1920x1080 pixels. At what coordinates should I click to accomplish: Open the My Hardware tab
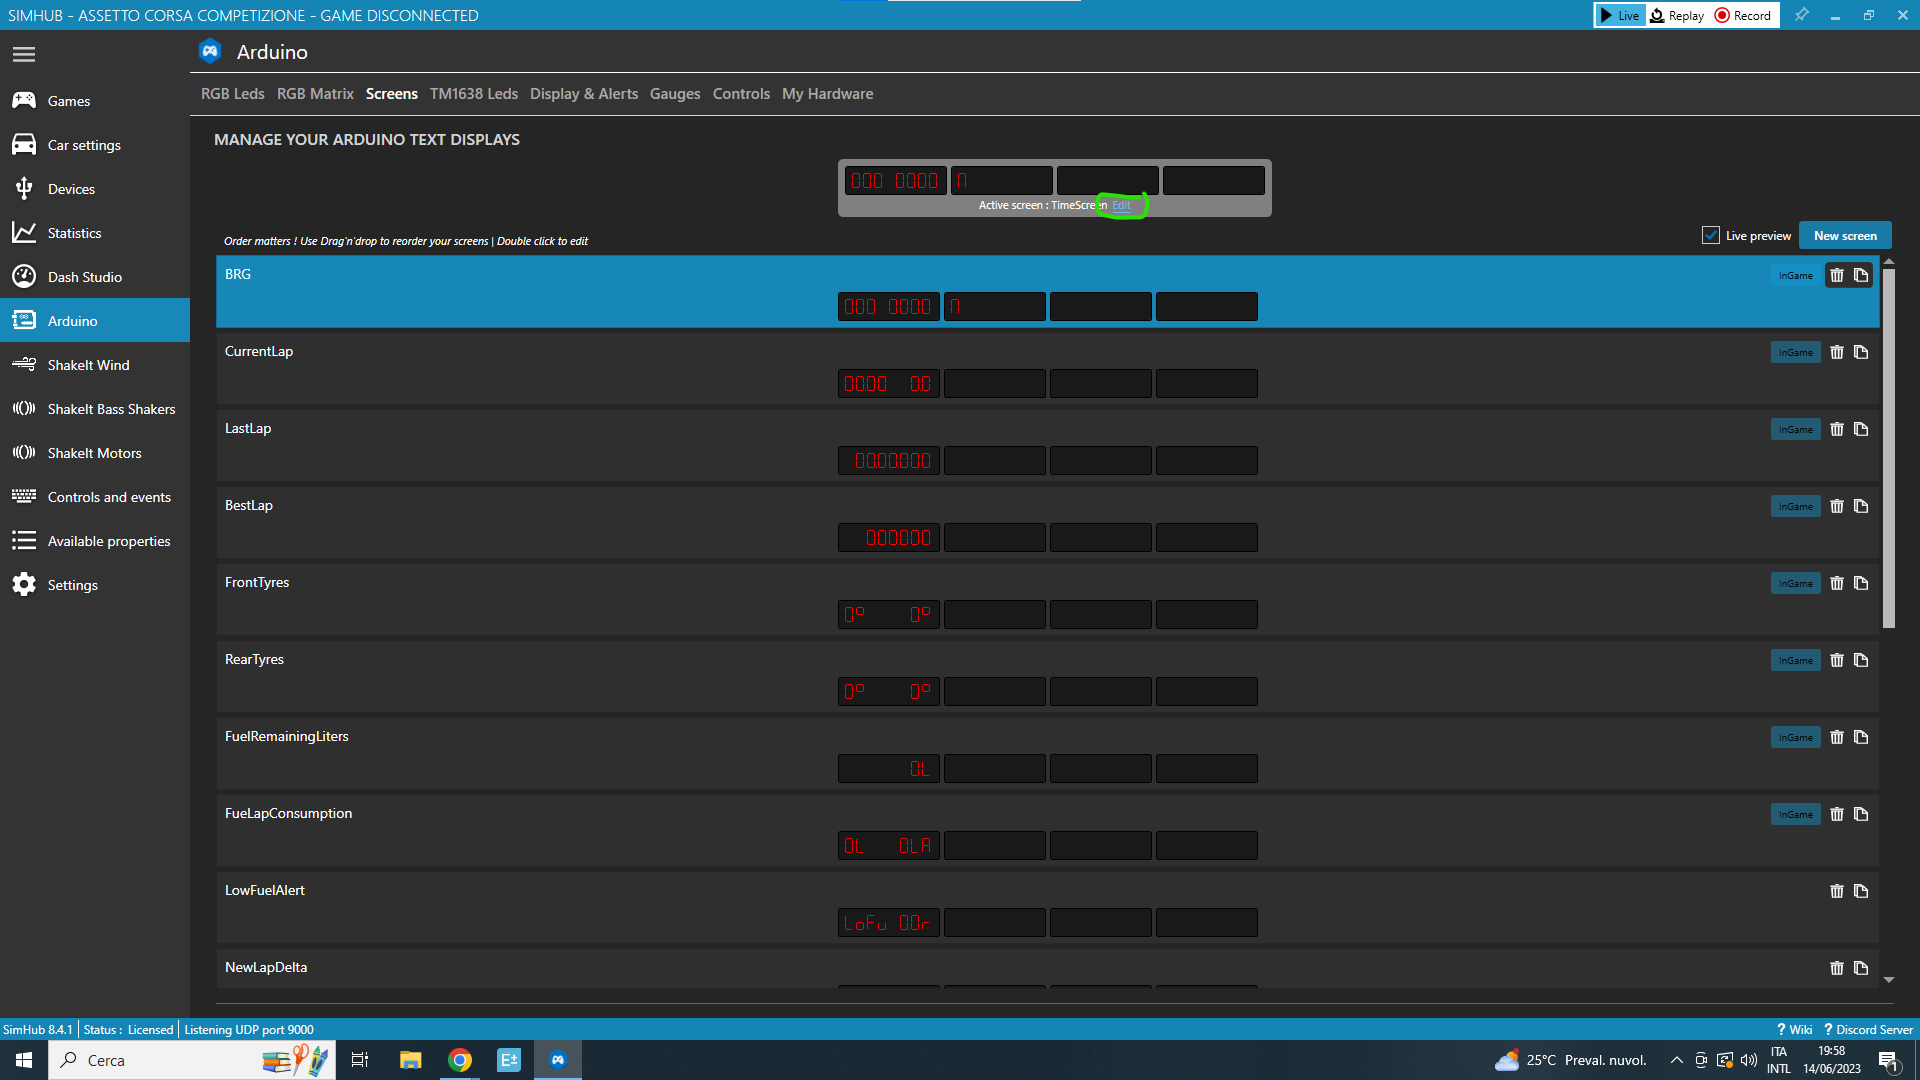(827, 94)
